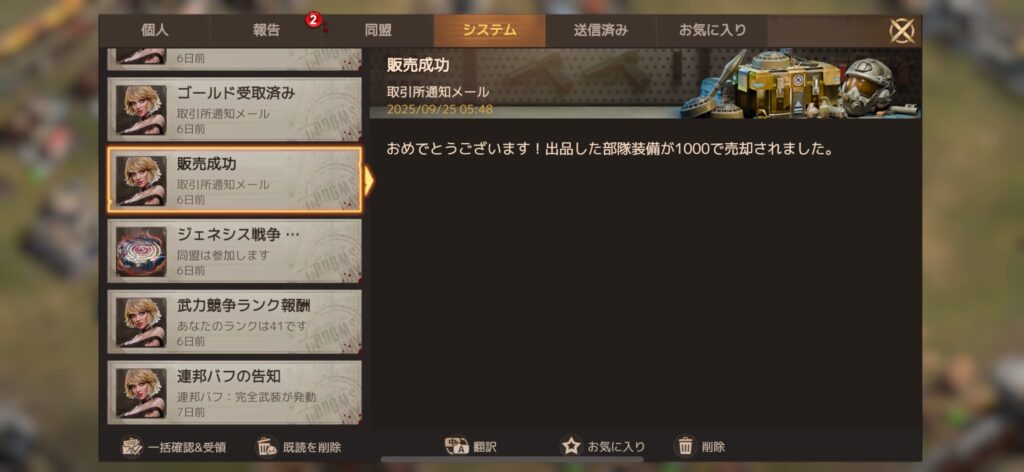Close the mail window with X icon
1024x472 pixels.
[x=902, y=31]
